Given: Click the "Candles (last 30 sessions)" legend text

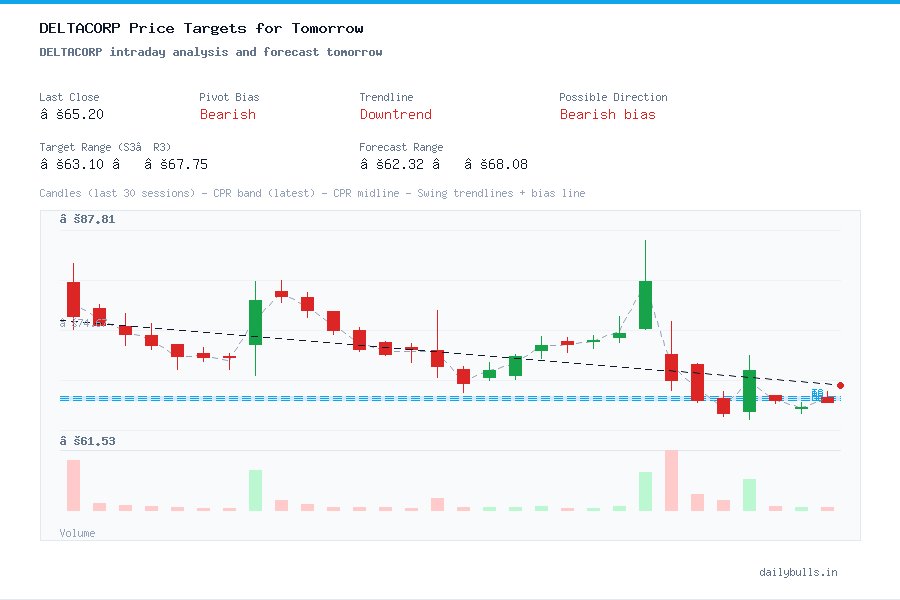Looking at the screenshot, I should point(117,193).
